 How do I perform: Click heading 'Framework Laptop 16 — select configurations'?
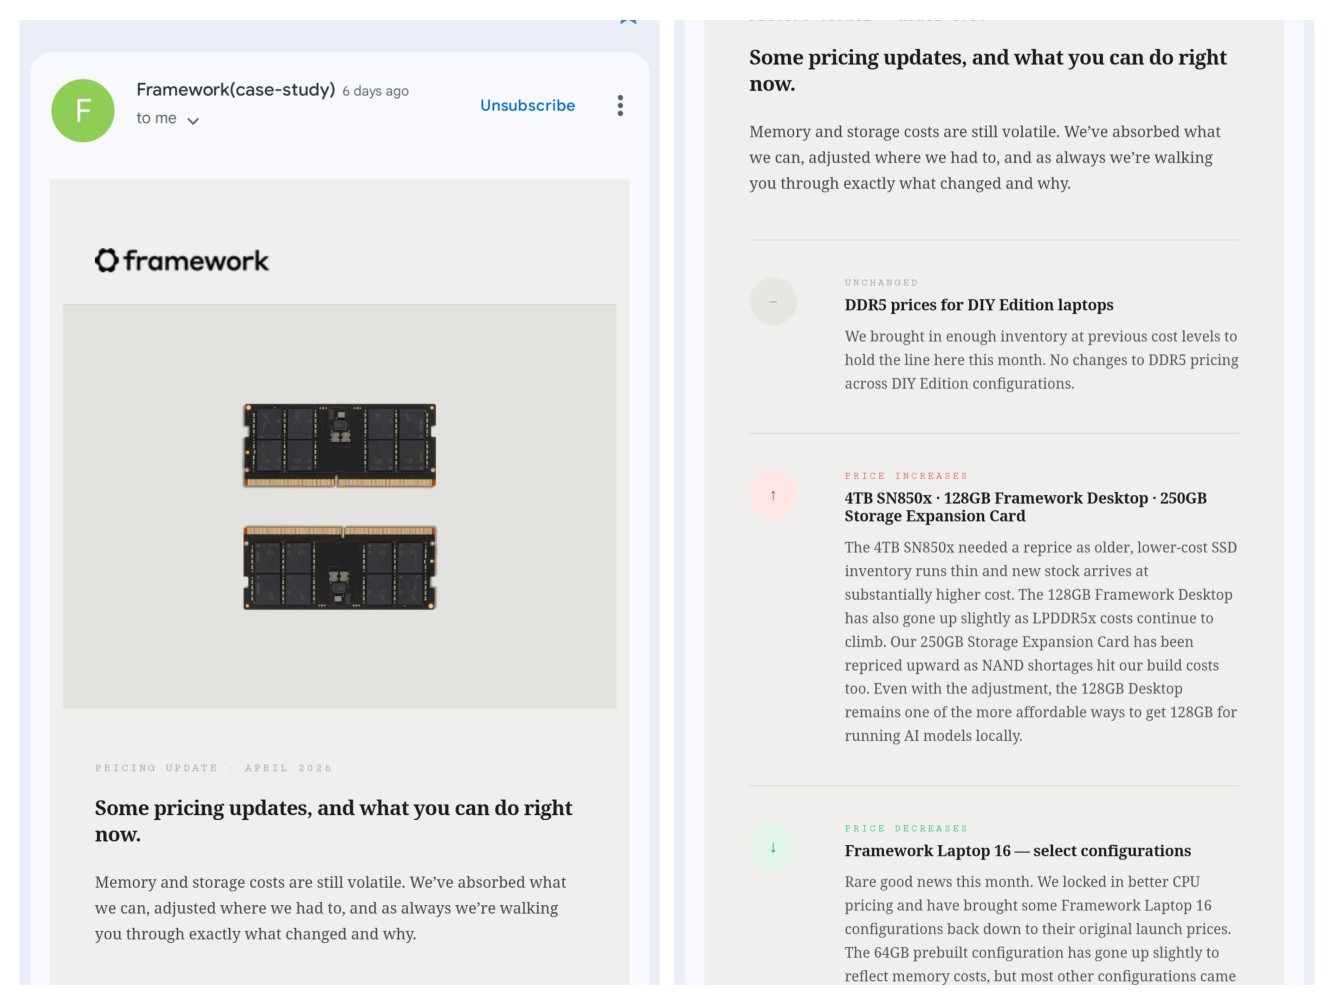click(x=1017, y=851)
